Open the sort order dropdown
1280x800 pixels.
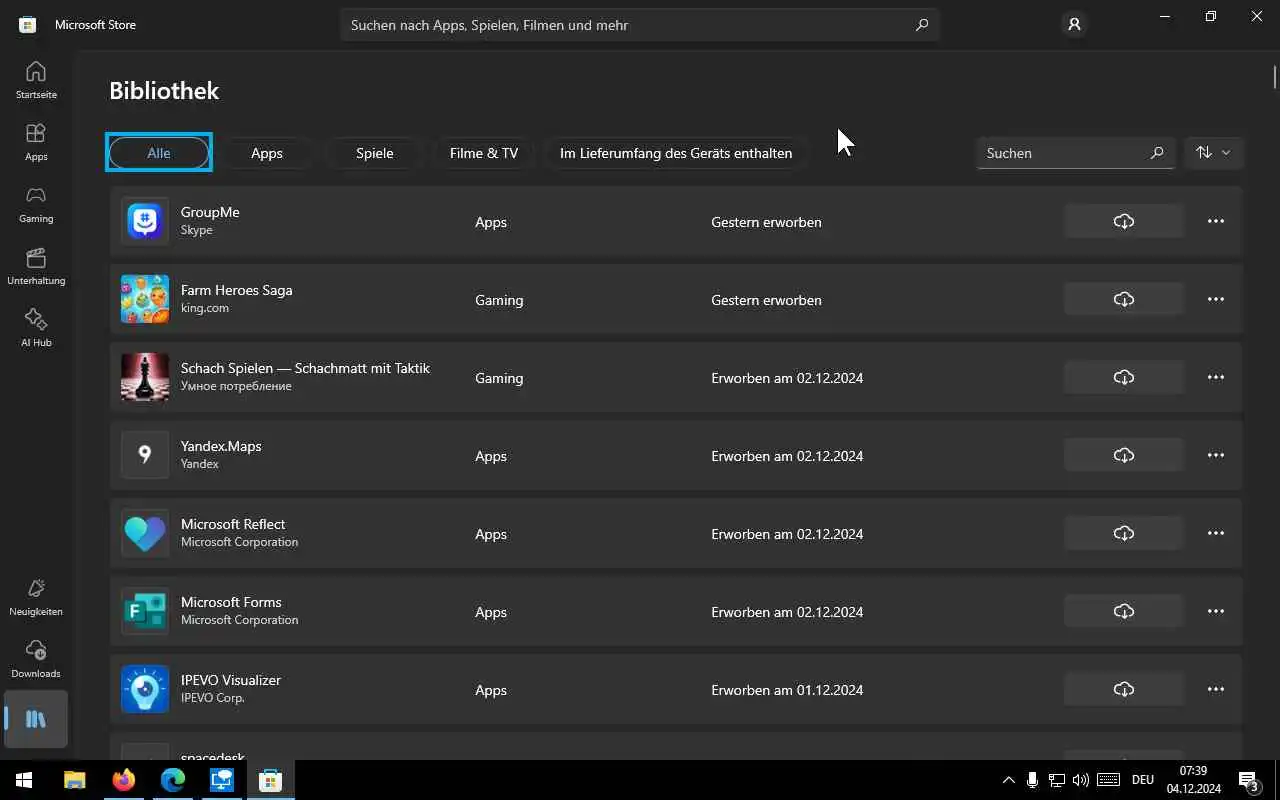tap(1213, 153)
